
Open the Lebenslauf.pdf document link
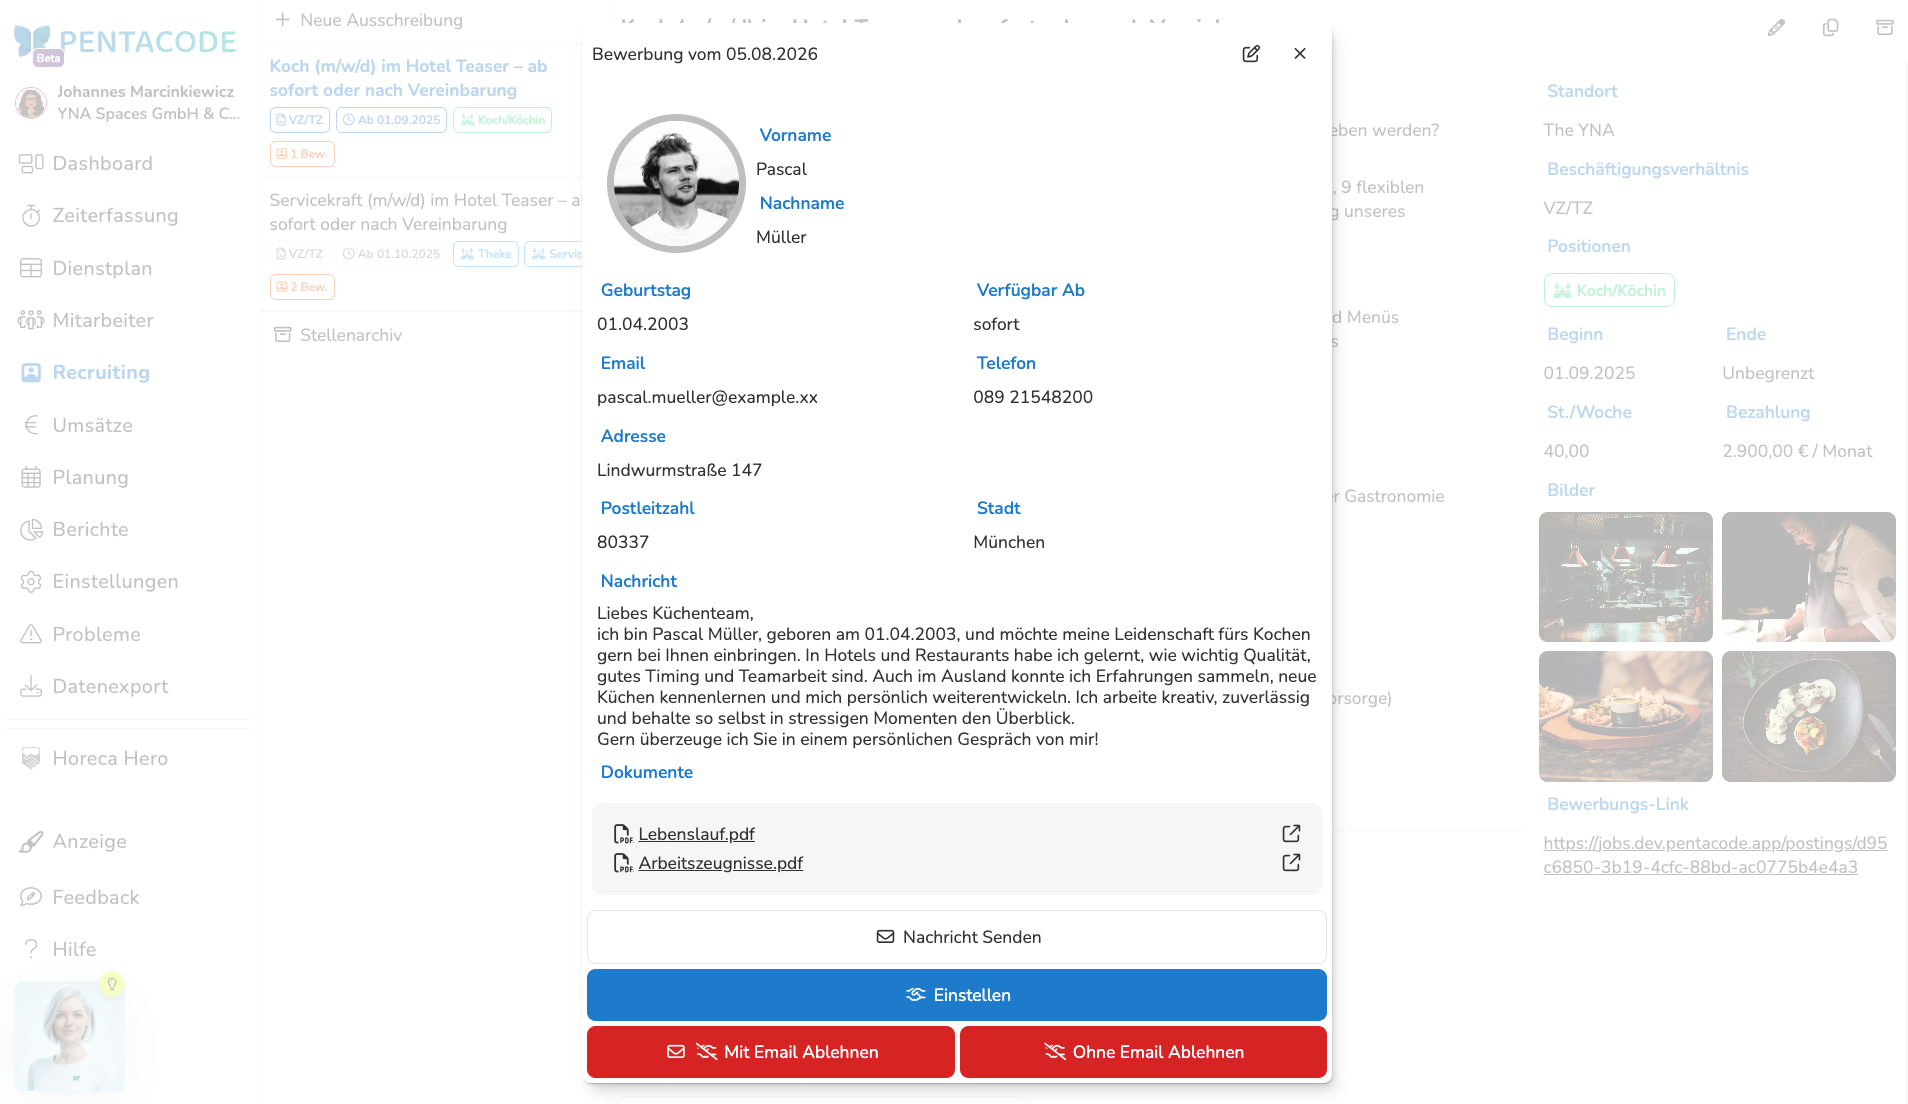[696, 834]
